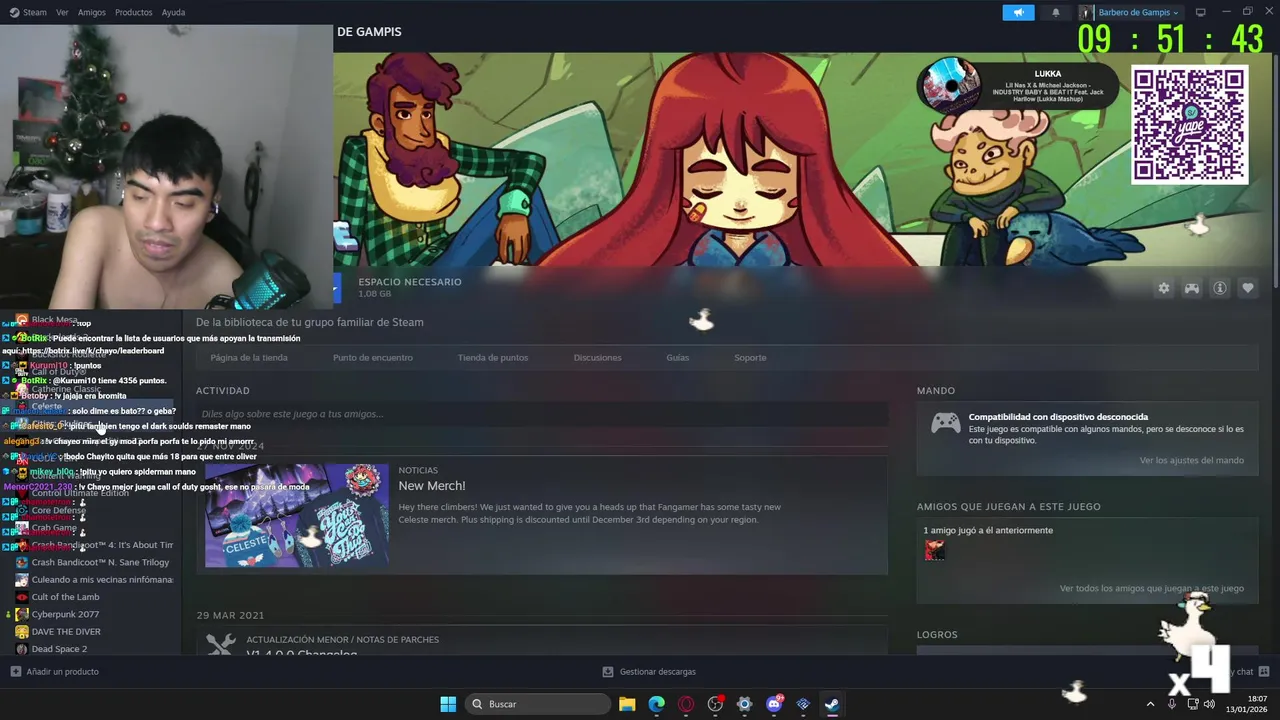
Task: Show hidden system tray icons chevron
Action: (1150, 704)
